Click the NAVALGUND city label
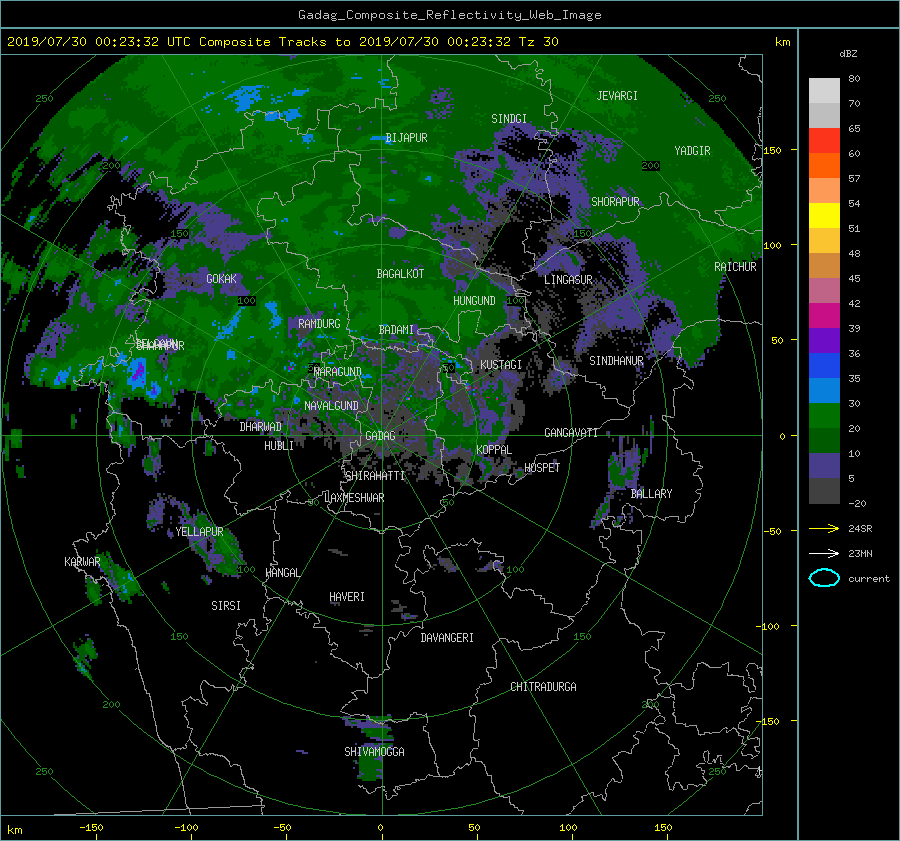This screenshot has height=841, width=900. [x=331, y=406]
